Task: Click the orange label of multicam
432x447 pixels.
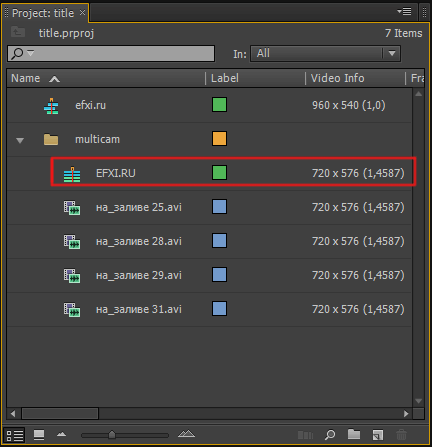Action: 219,139
